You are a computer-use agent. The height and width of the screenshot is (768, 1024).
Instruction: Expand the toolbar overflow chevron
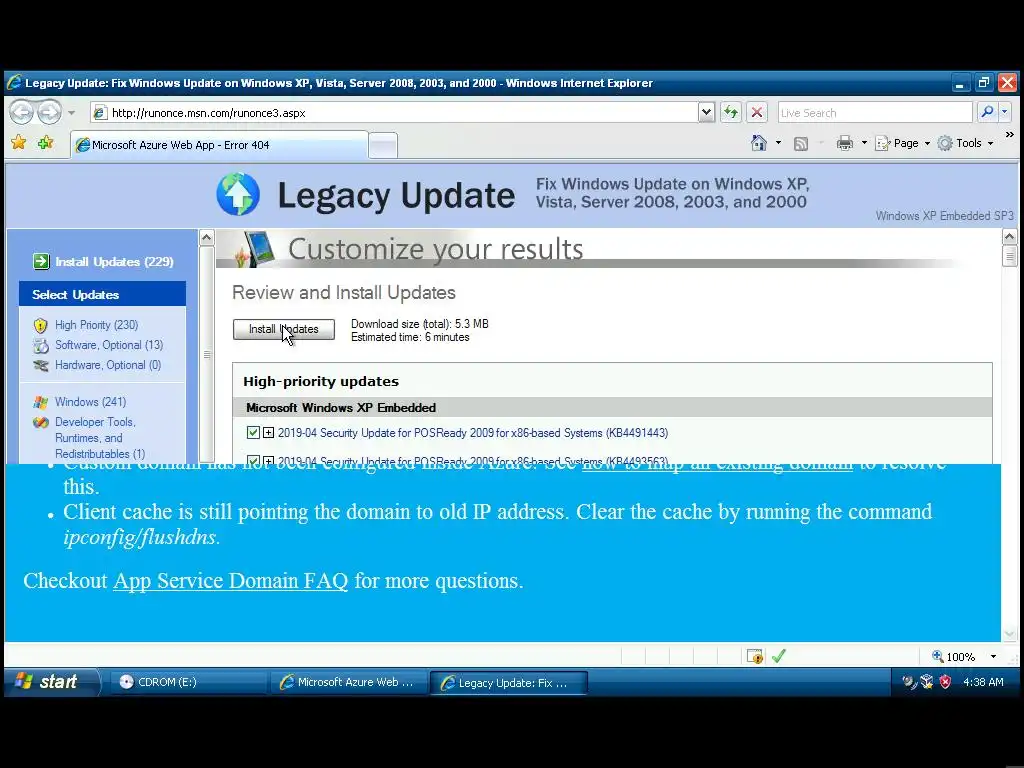[1010, 135]
